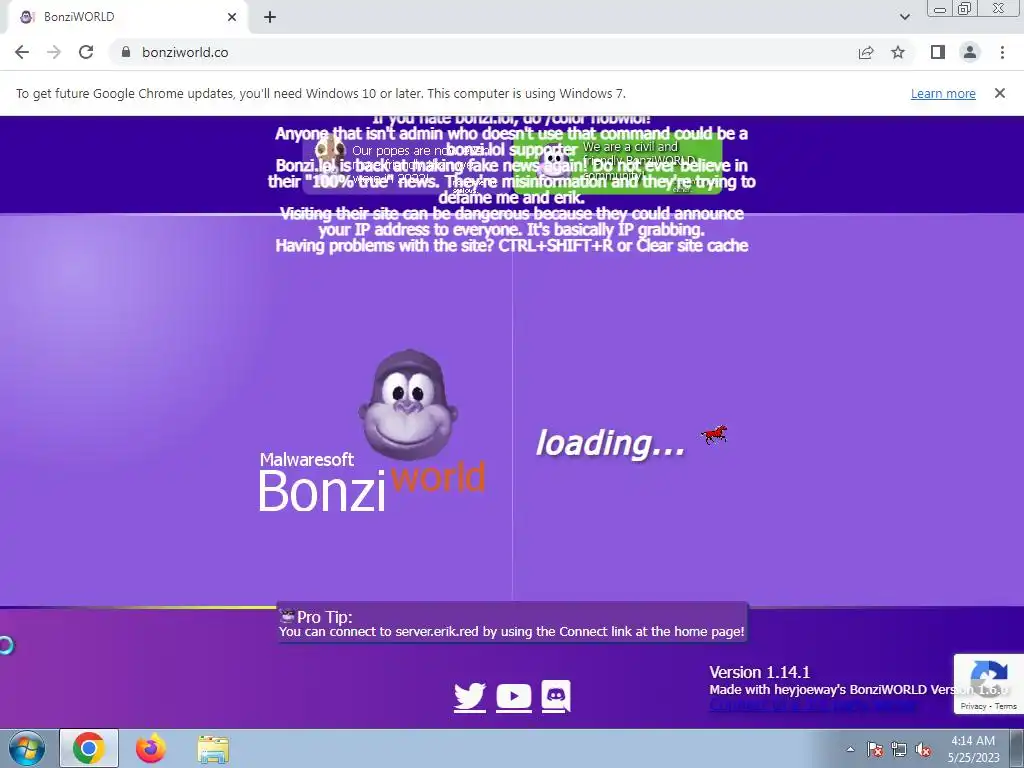This screenshot has width=1024, height=768.
Task: Go back to the previous page
Action: 22,52
